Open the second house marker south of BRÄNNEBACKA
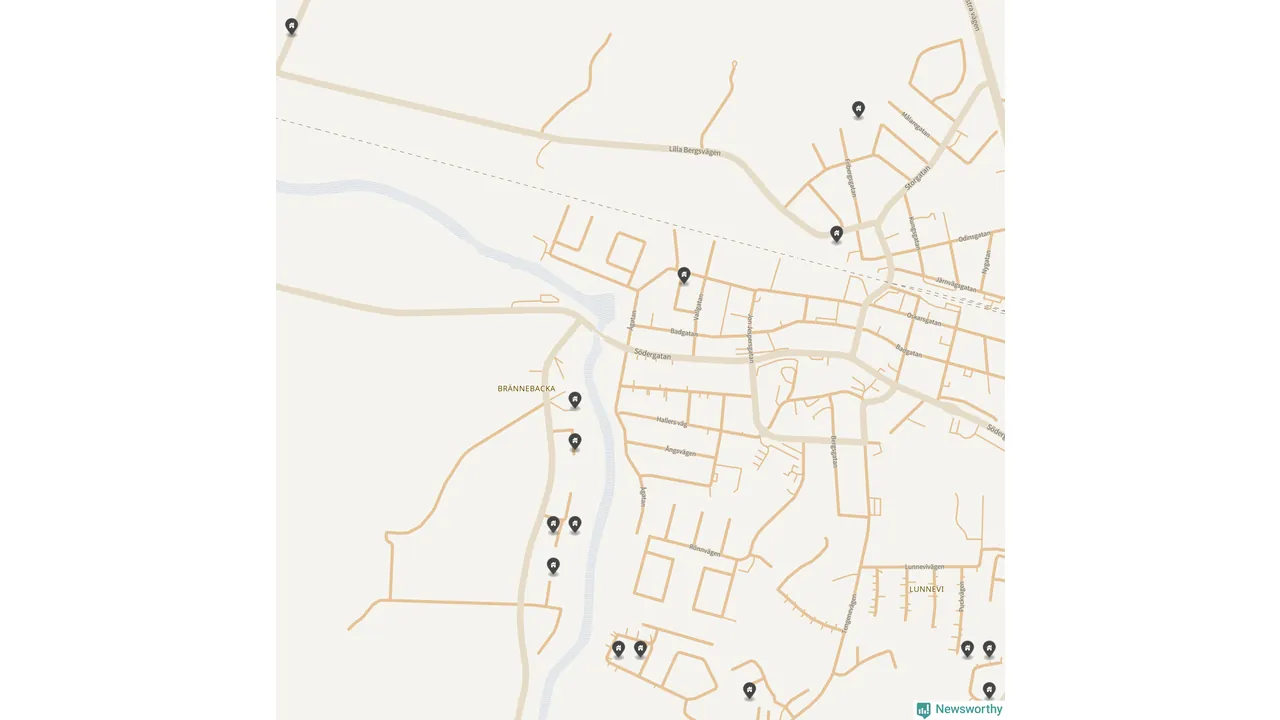This screenshot has width=1280, height=720. coord(575,441)
